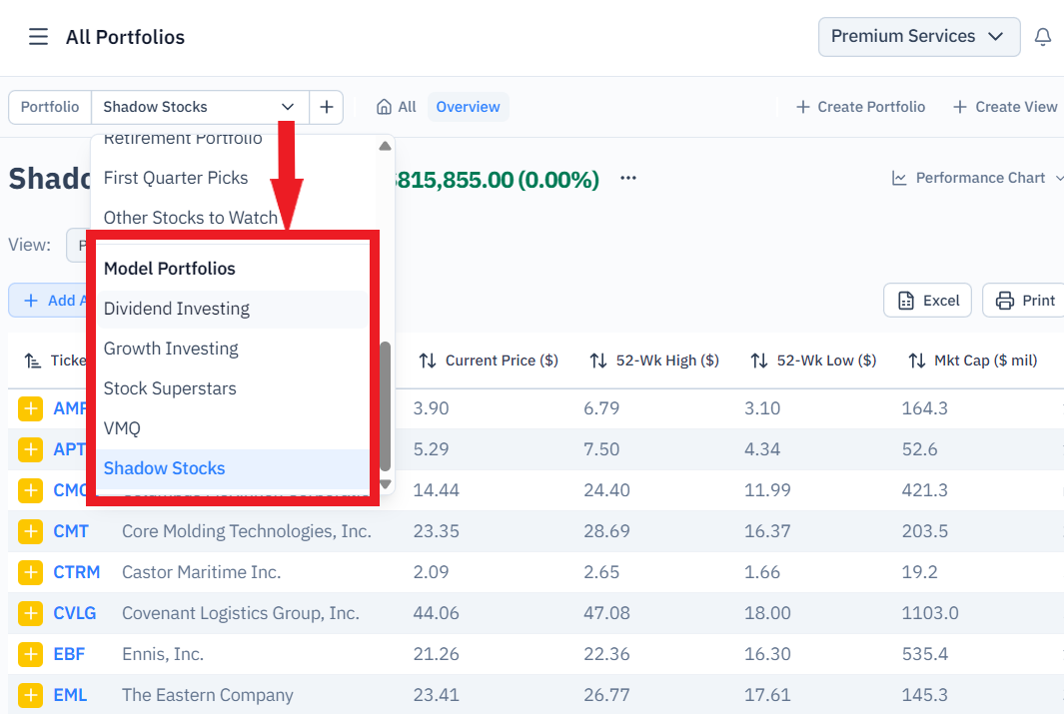Open notifications bell
1064x714 pixels.
click(x=1042, y=37)
